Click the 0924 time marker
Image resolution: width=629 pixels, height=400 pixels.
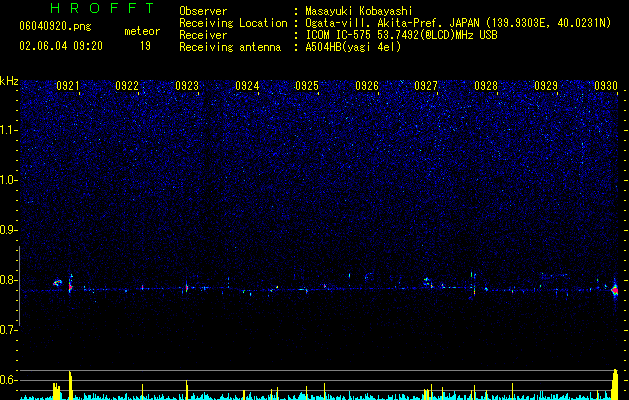247,86
